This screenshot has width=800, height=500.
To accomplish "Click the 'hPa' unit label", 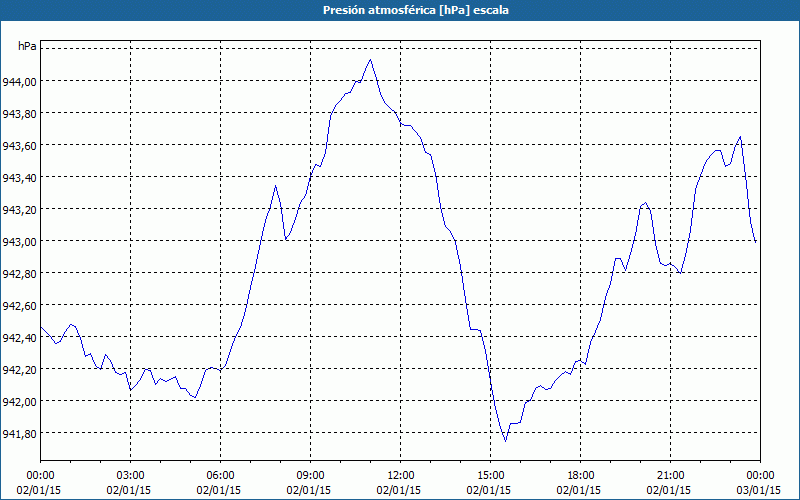I will click(x=27, y=46).
